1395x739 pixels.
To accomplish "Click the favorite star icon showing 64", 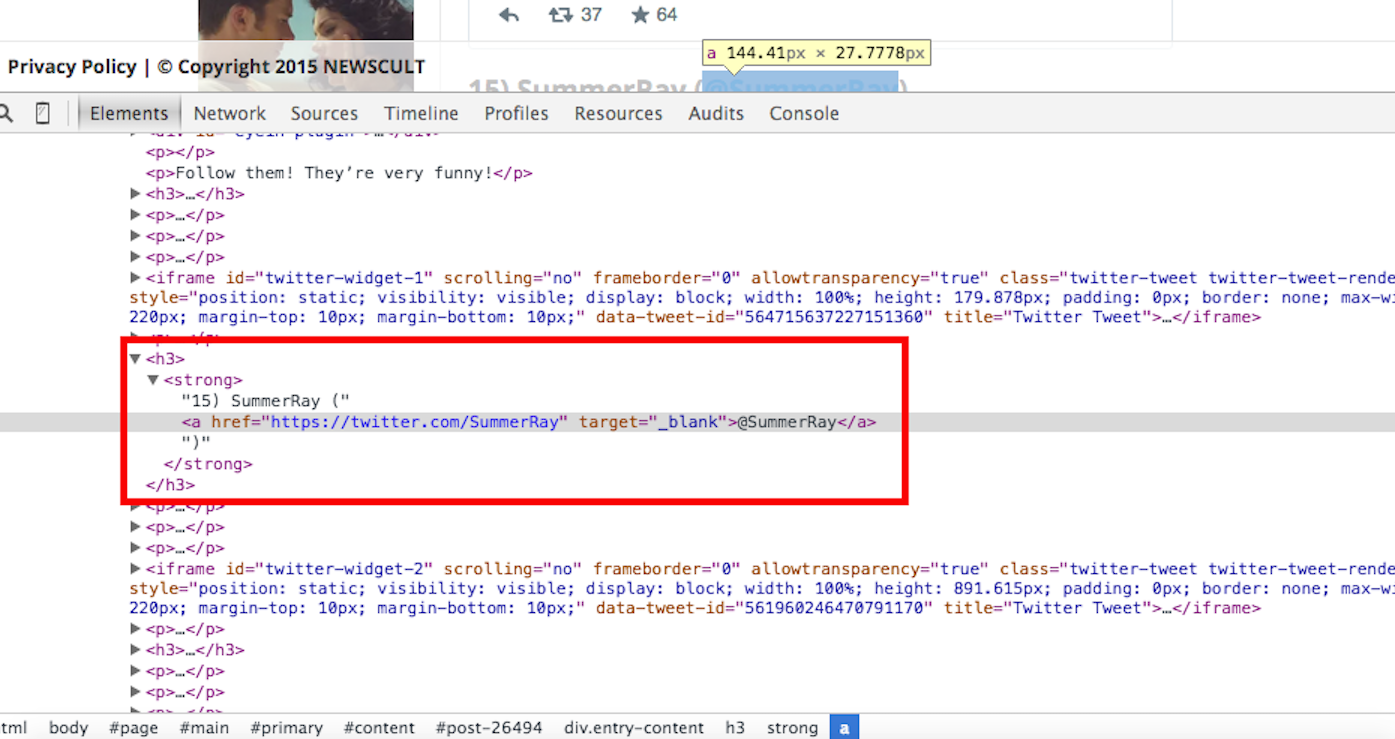I will [637, 15].
